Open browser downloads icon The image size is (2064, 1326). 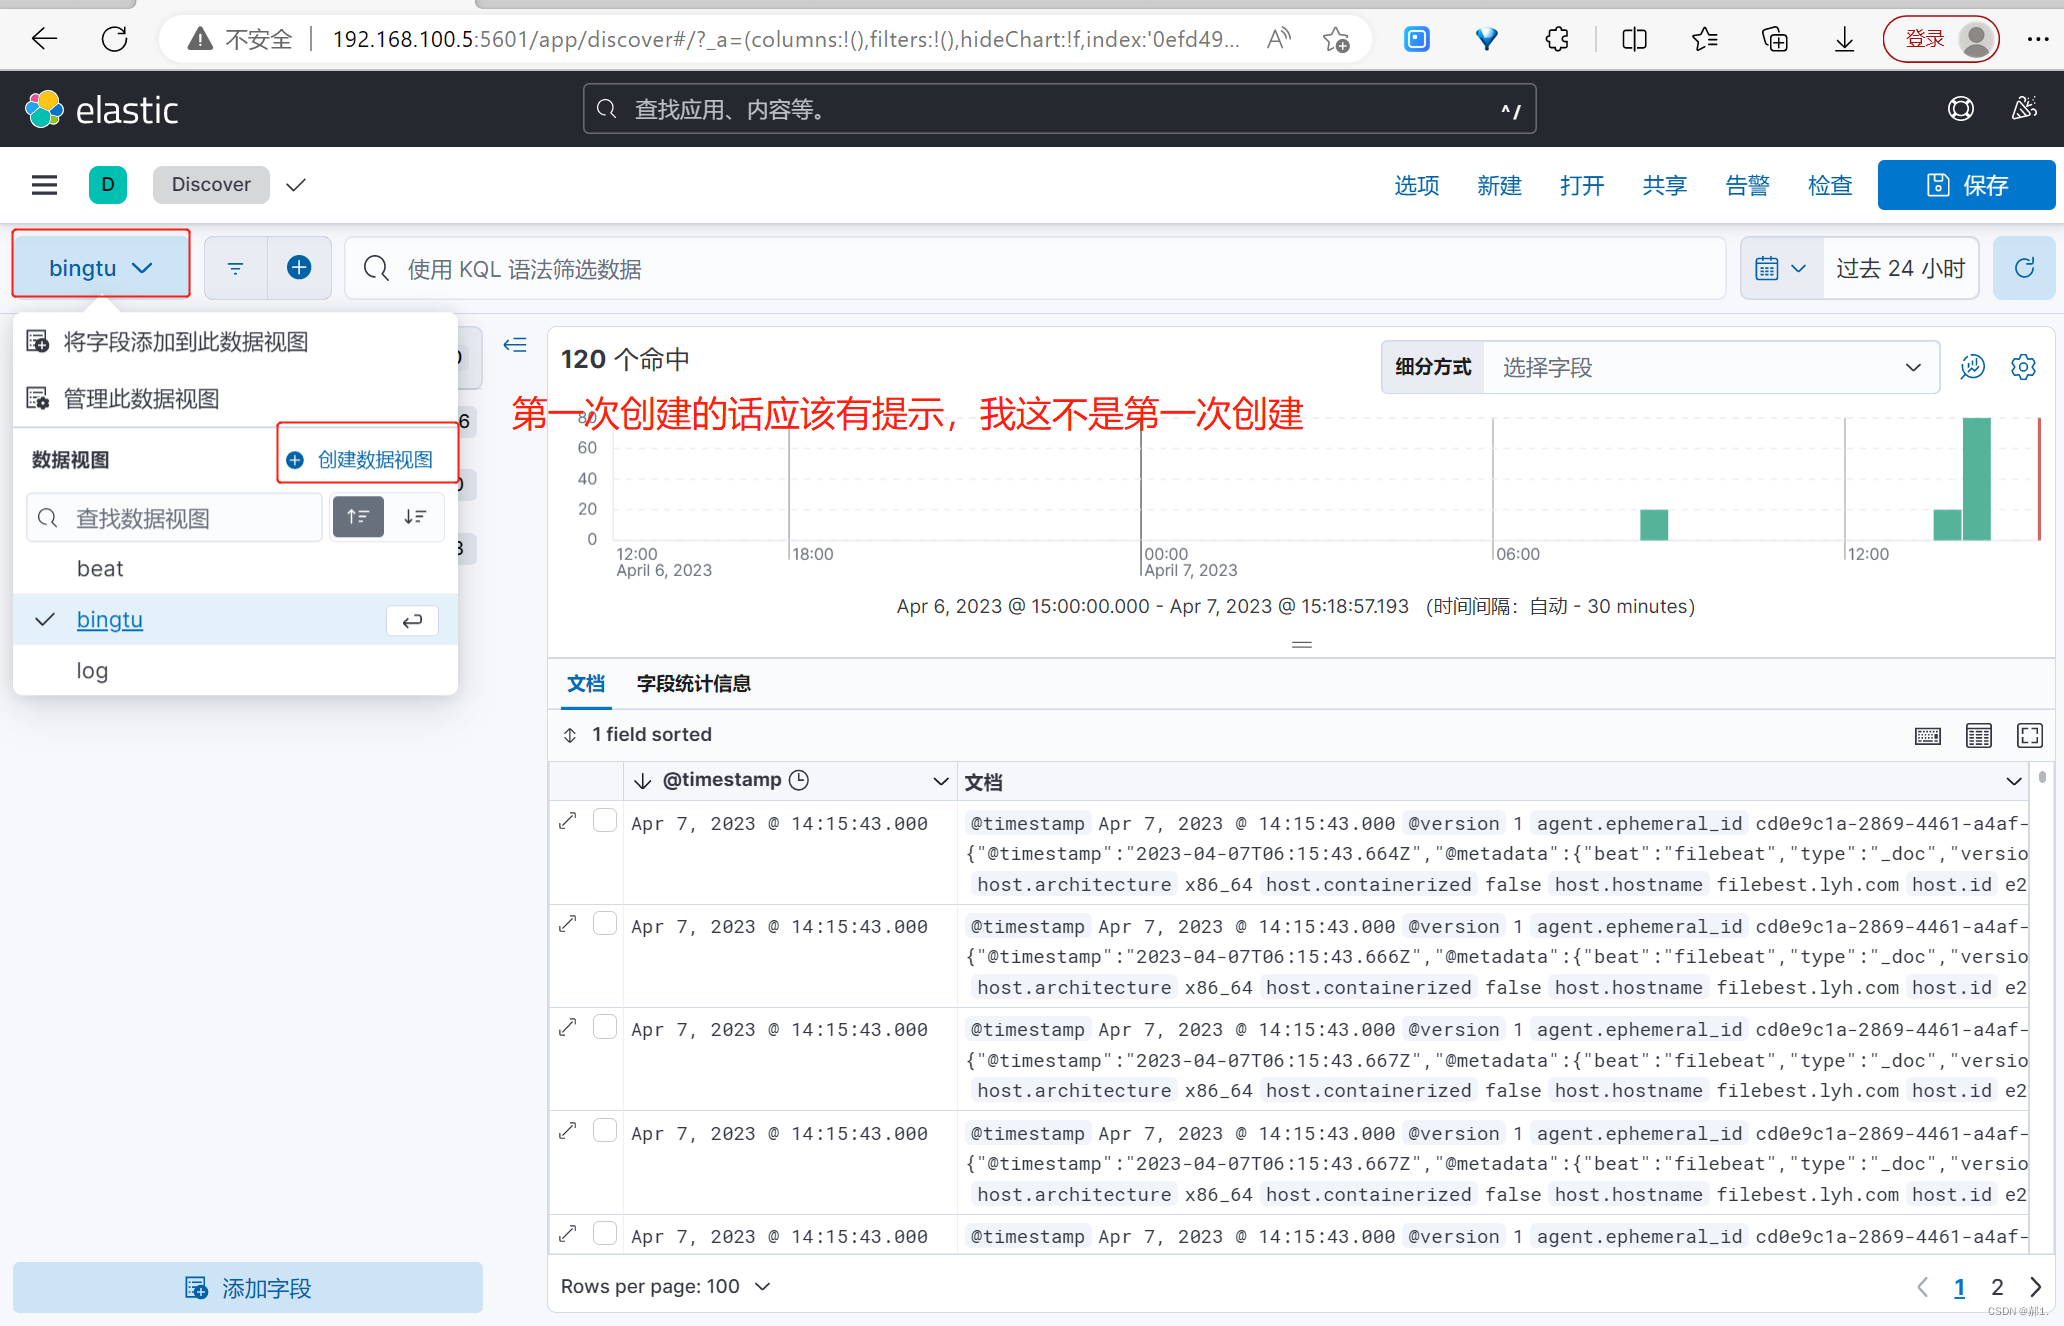click(1844, 39)
